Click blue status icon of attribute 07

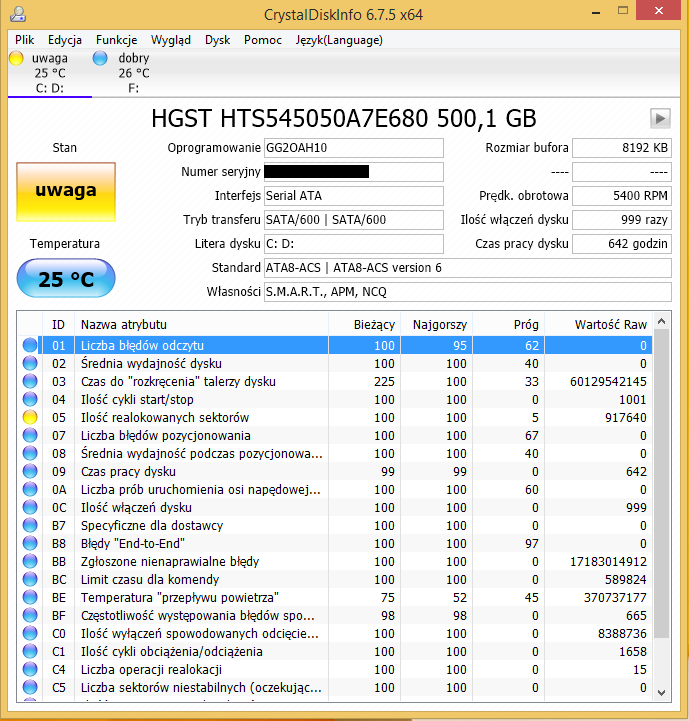point(30,435)
